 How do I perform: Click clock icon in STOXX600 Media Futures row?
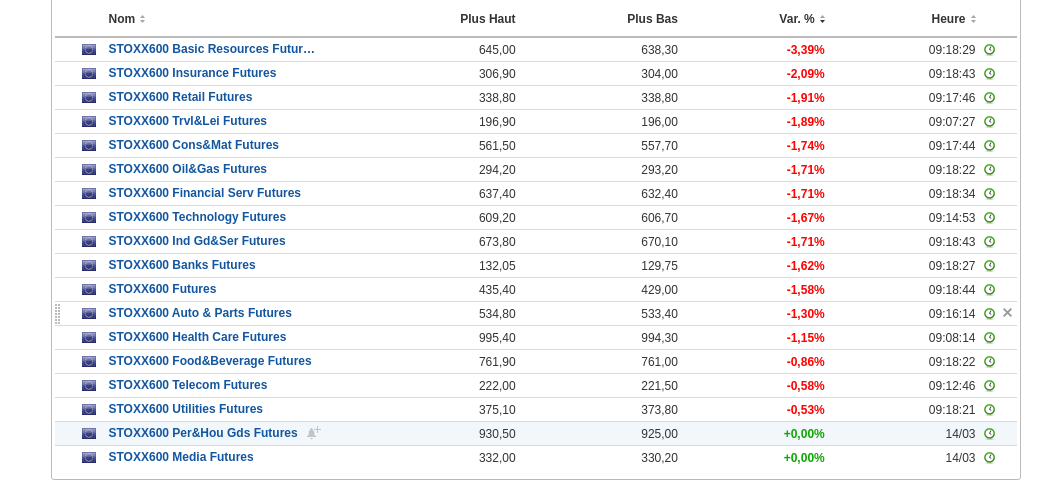click(989, 458)
